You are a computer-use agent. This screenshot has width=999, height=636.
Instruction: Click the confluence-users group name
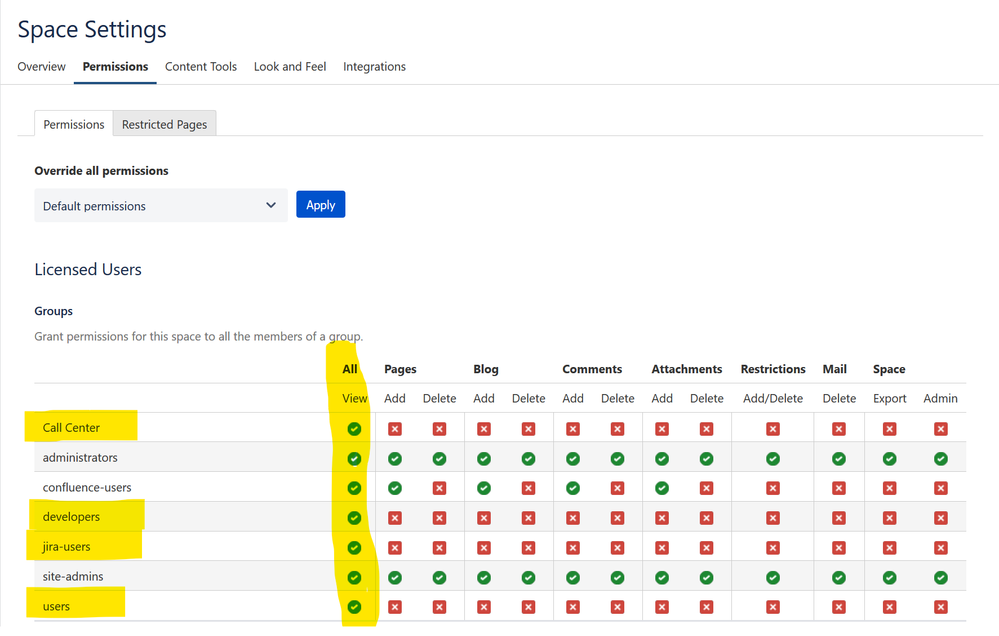tap(87, 488)
